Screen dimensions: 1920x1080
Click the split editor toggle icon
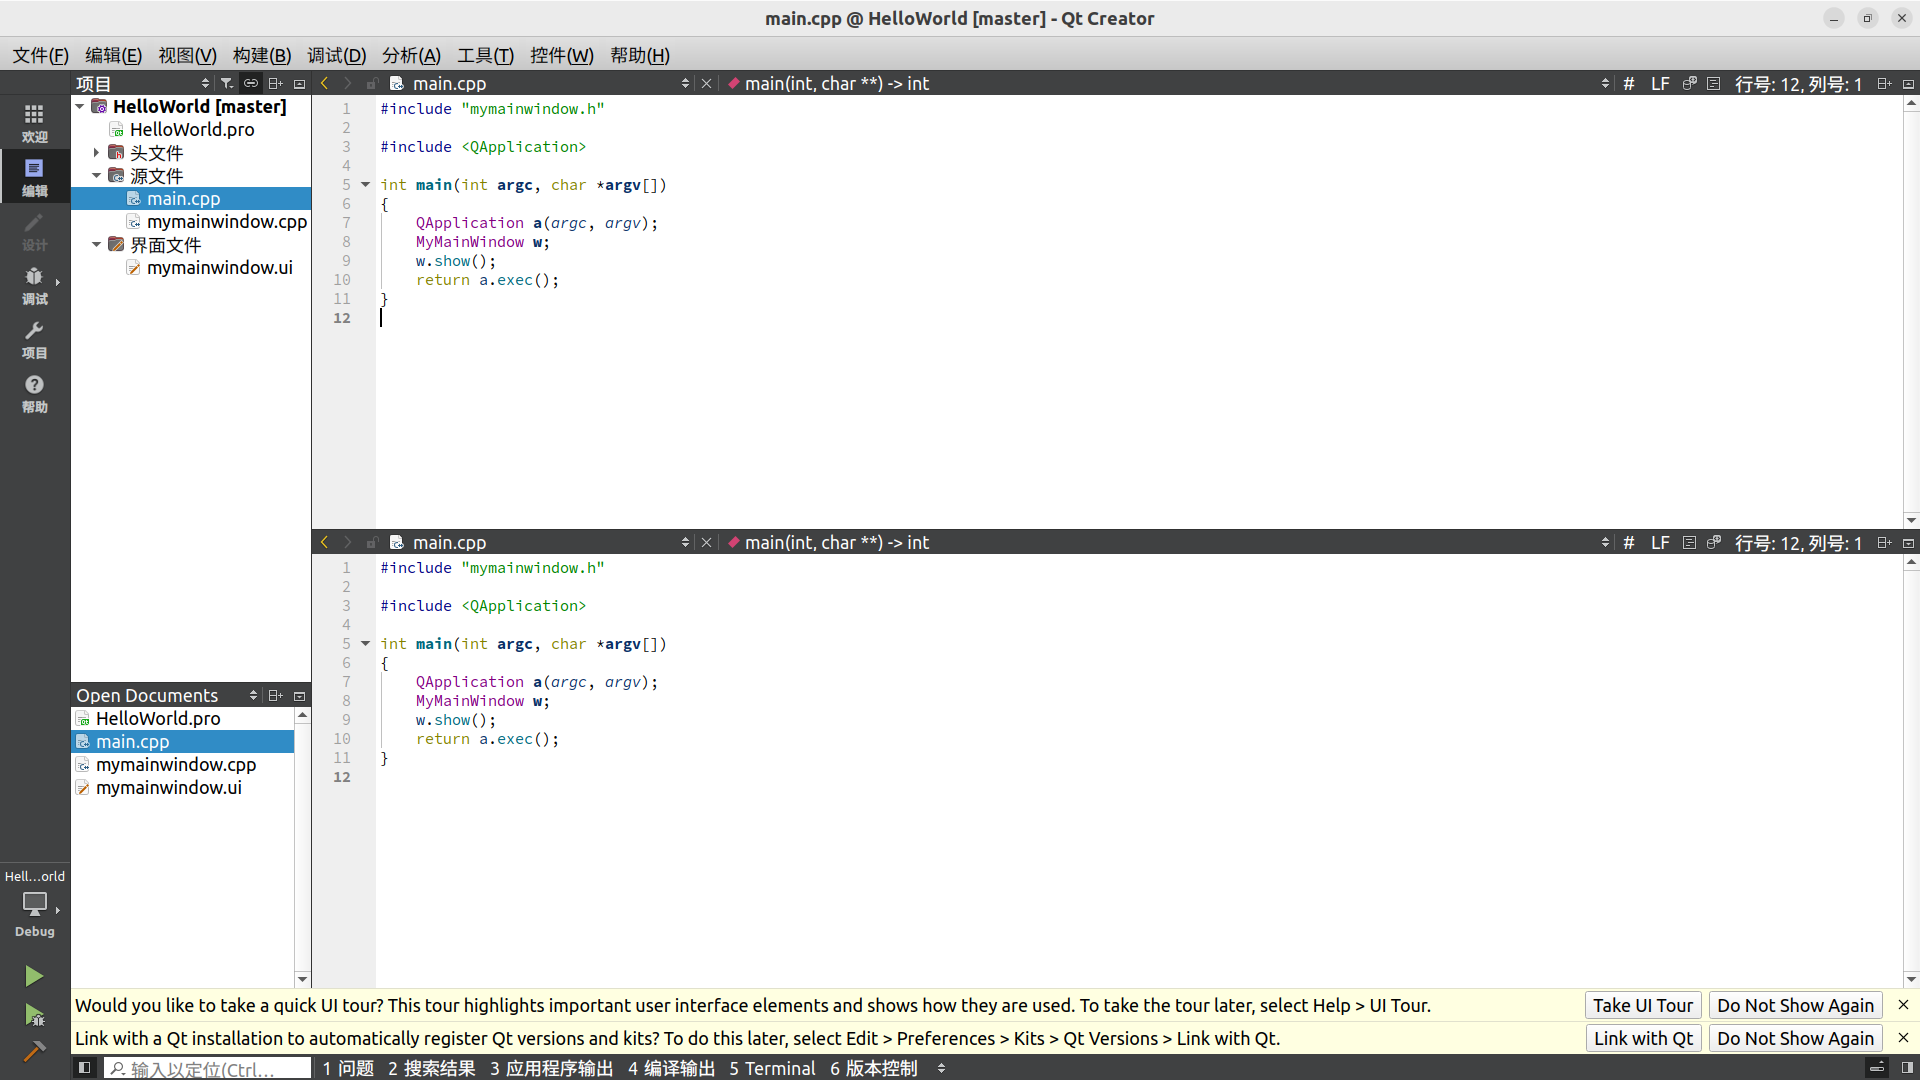click(x=1886, y=83)
